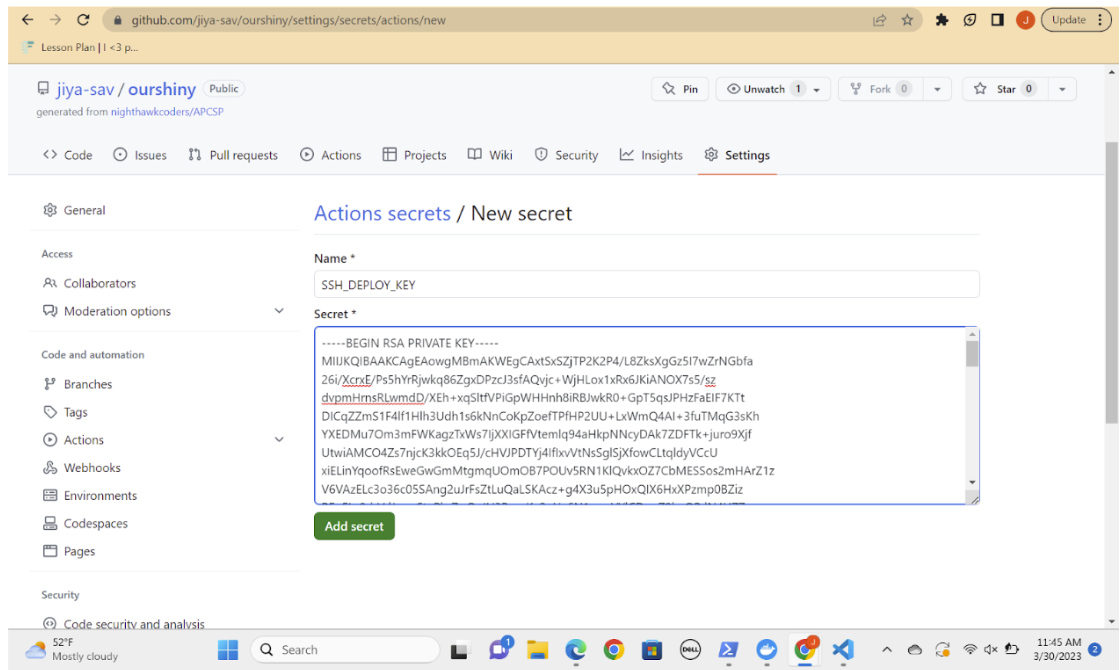This screenshot has height=670, width=1120.
Task: Open Microsoft Store from the taskbar
Action: click(651, 650)
